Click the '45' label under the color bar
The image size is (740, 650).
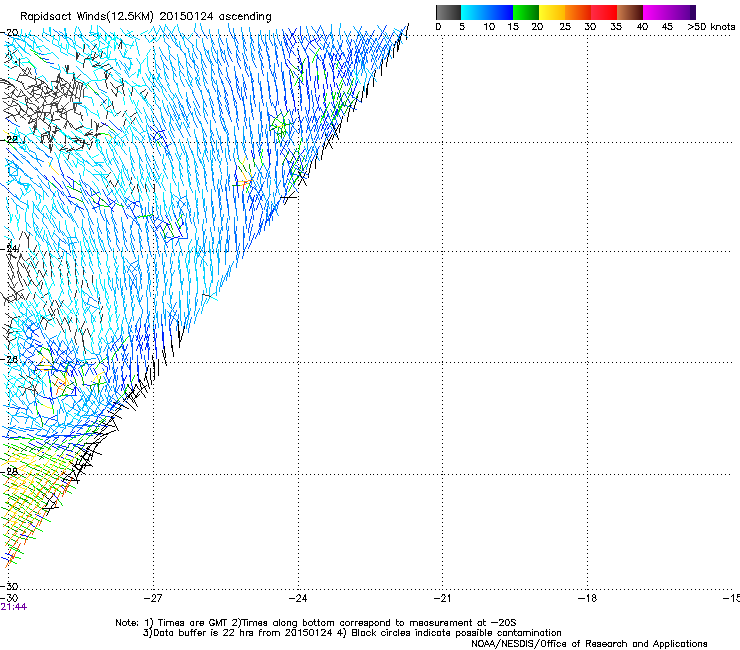[667, 27]
